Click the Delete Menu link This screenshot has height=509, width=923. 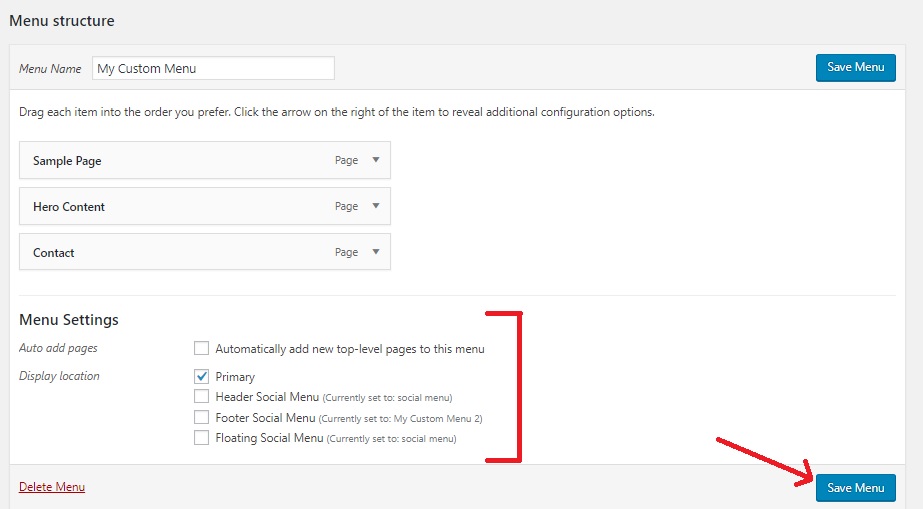pyautogui.click(x=52, y=487)
